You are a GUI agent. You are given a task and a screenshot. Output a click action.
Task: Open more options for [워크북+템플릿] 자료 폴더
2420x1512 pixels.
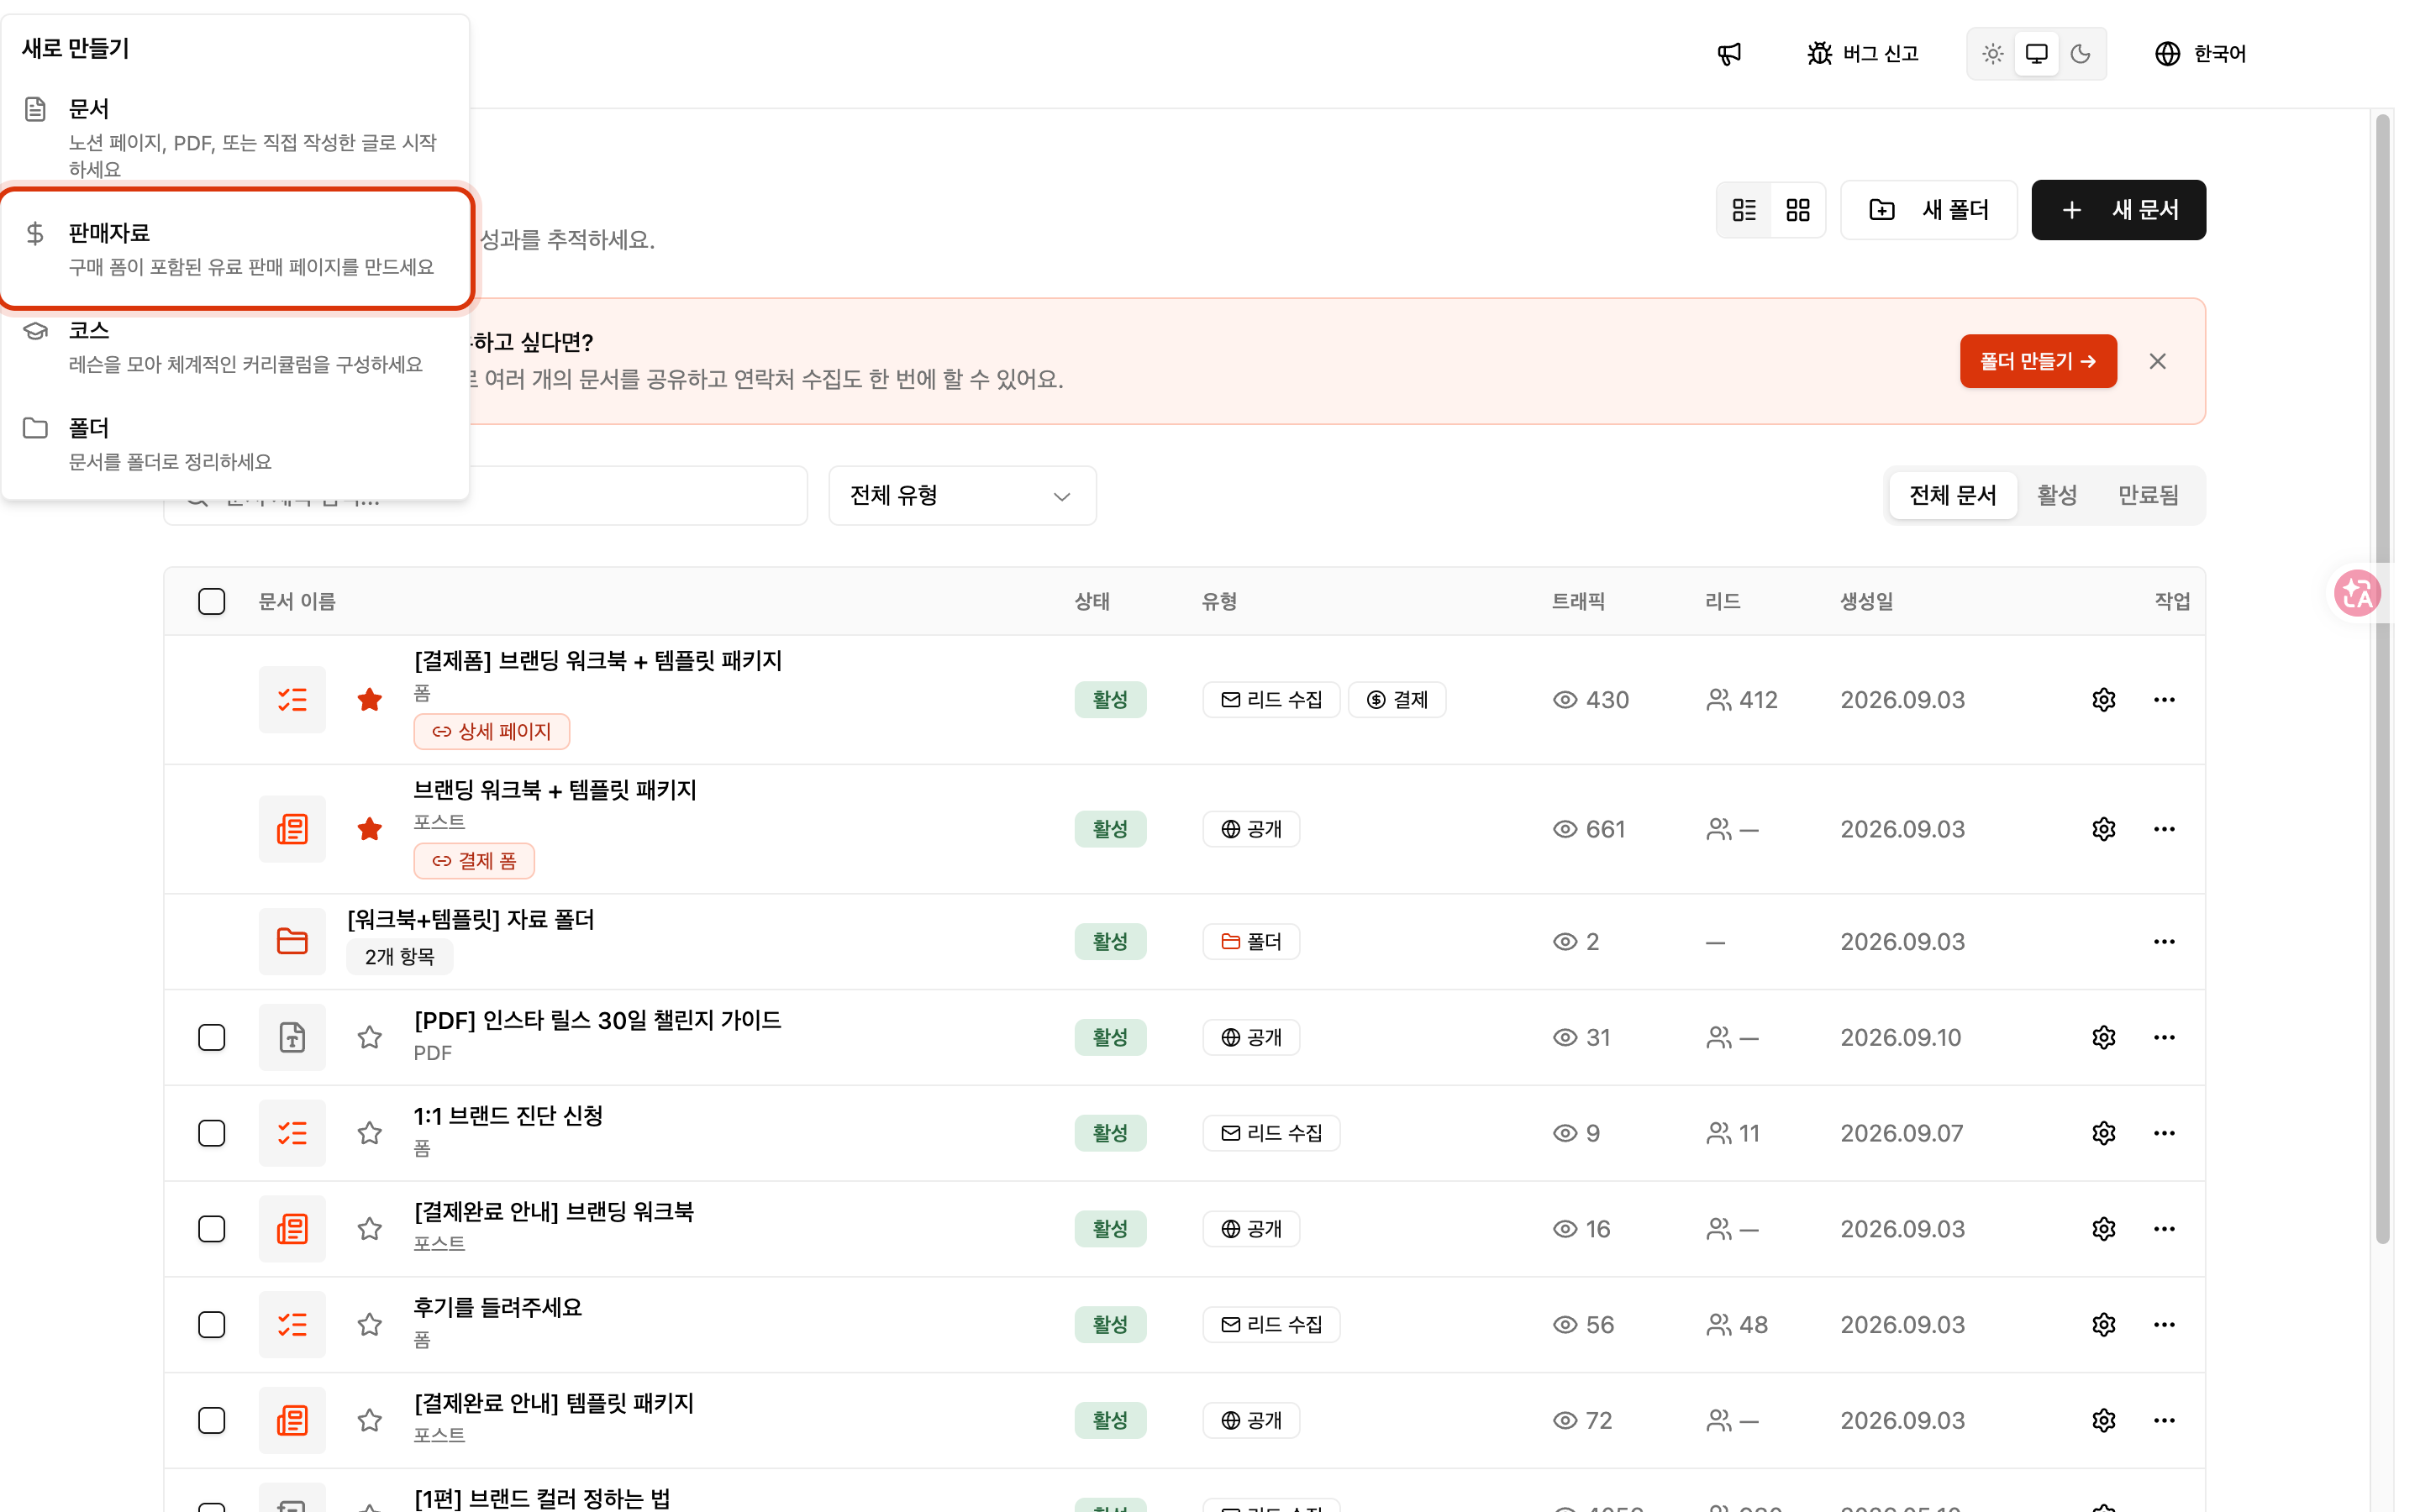pos(2164,941)
